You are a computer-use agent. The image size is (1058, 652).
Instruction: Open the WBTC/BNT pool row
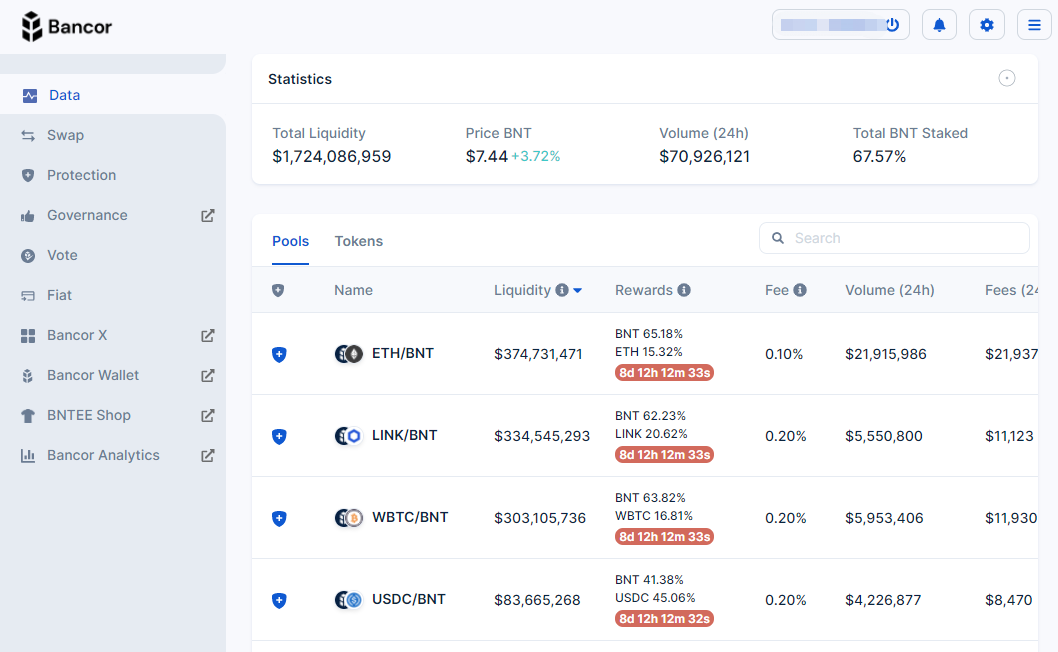410,518
